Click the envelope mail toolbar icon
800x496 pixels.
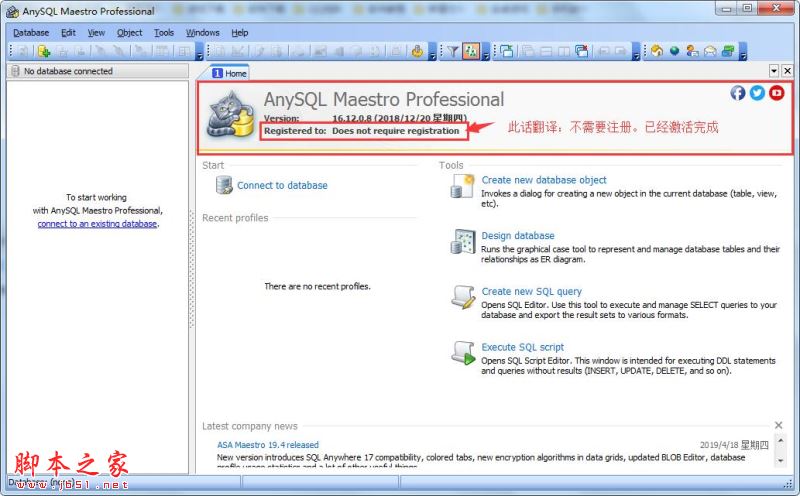tap(710, 51)
